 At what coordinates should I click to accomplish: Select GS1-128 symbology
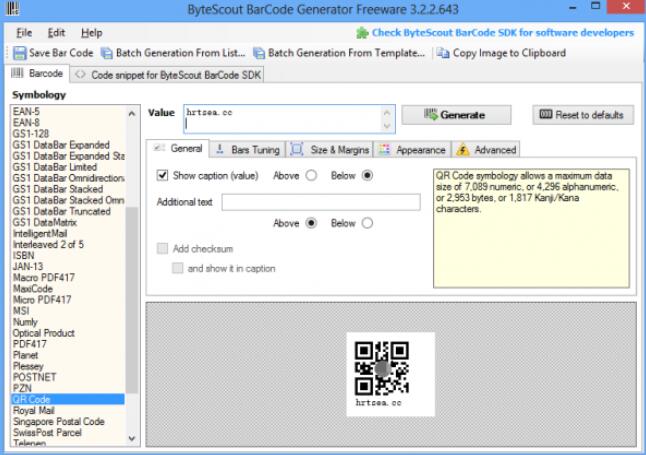[x=31, y=134]
